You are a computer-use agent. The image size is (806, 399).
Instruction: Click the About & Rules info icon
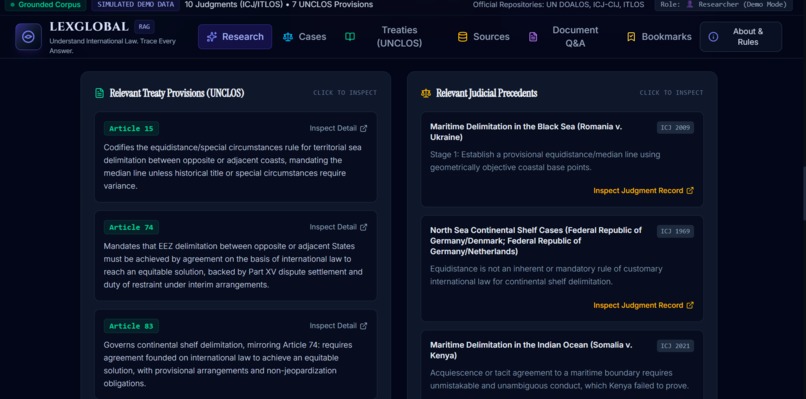click(x=713, y=37)
